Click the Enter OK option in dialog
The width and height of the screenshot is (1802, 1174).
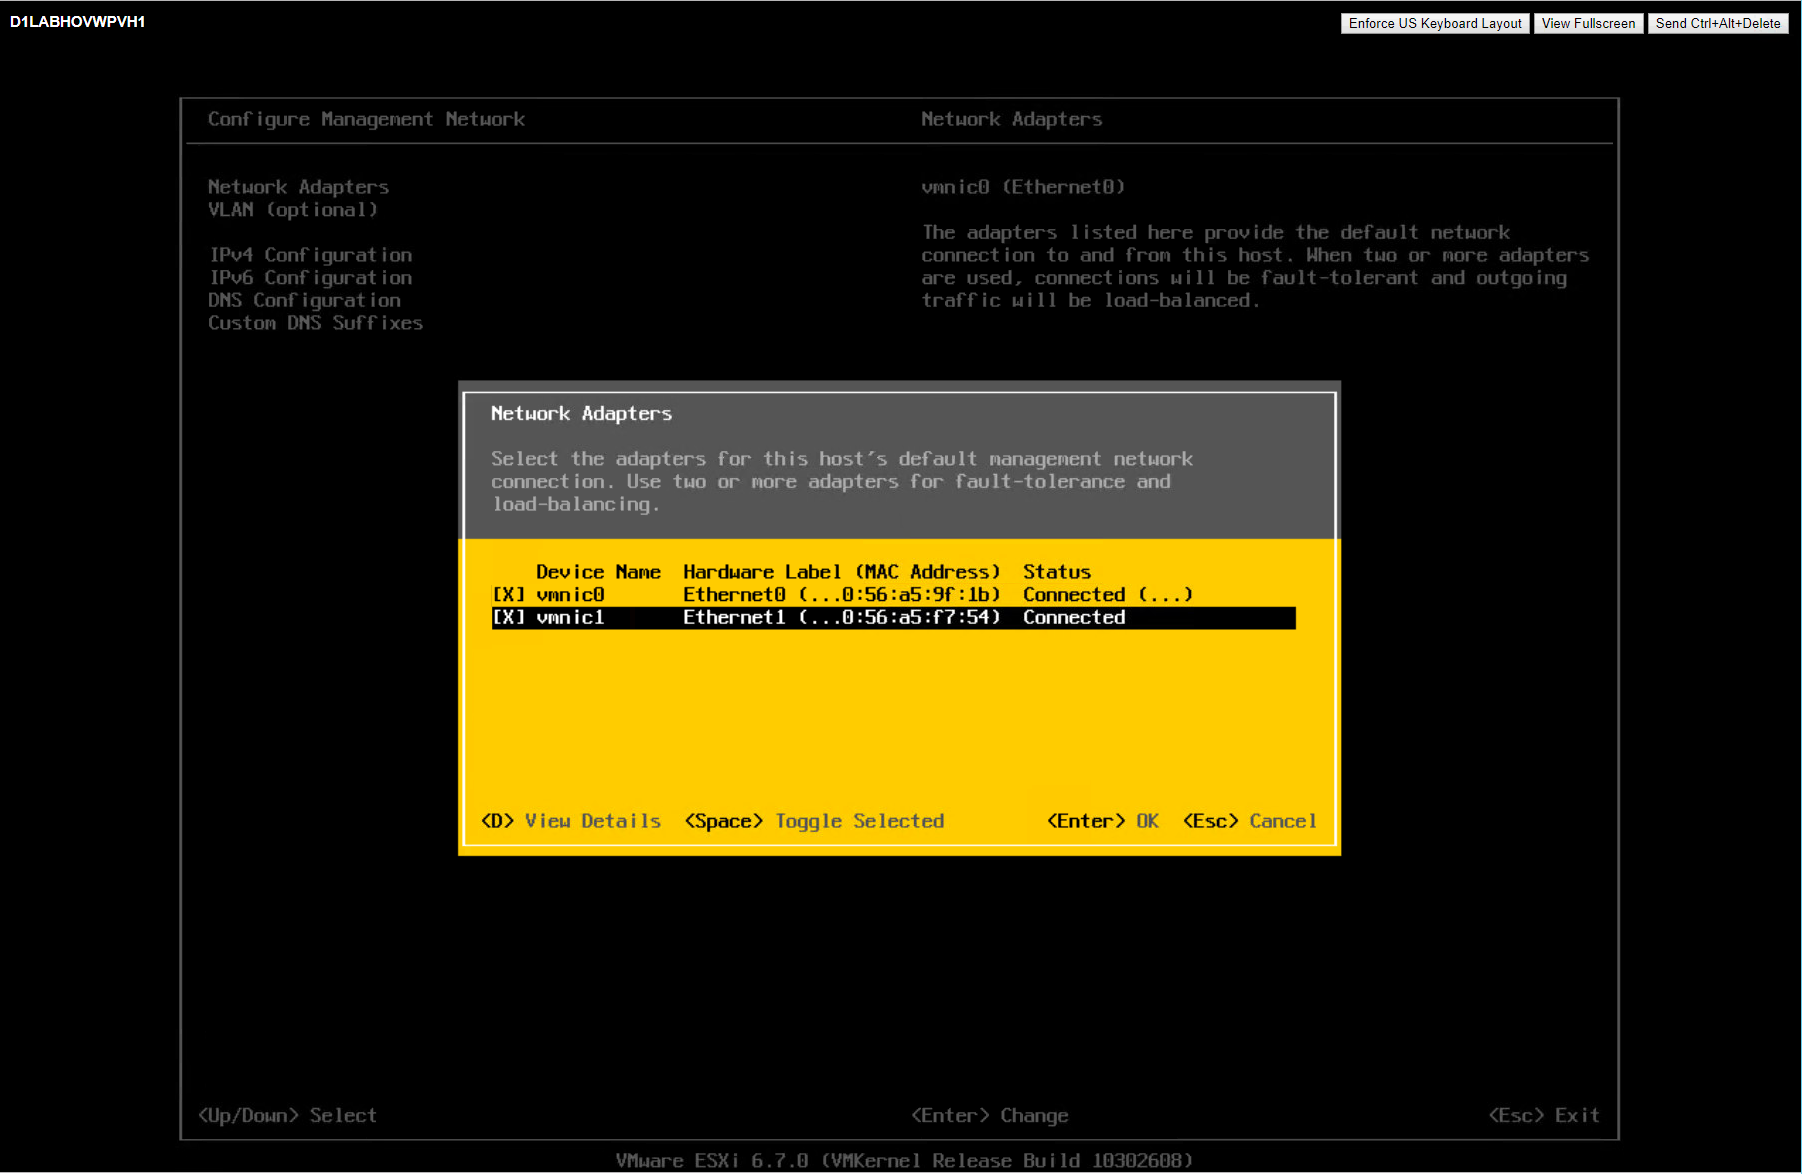tap(1102, 821)
